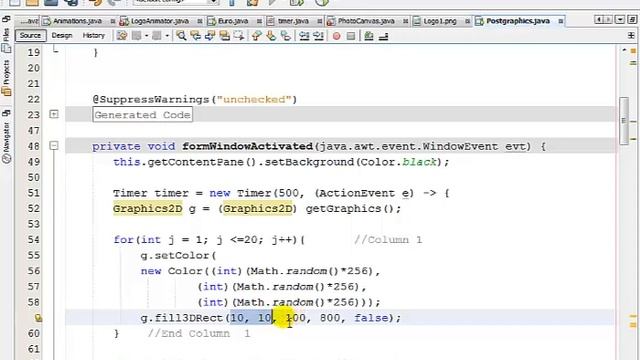Click Find Previous Occurrence icon

196,36
